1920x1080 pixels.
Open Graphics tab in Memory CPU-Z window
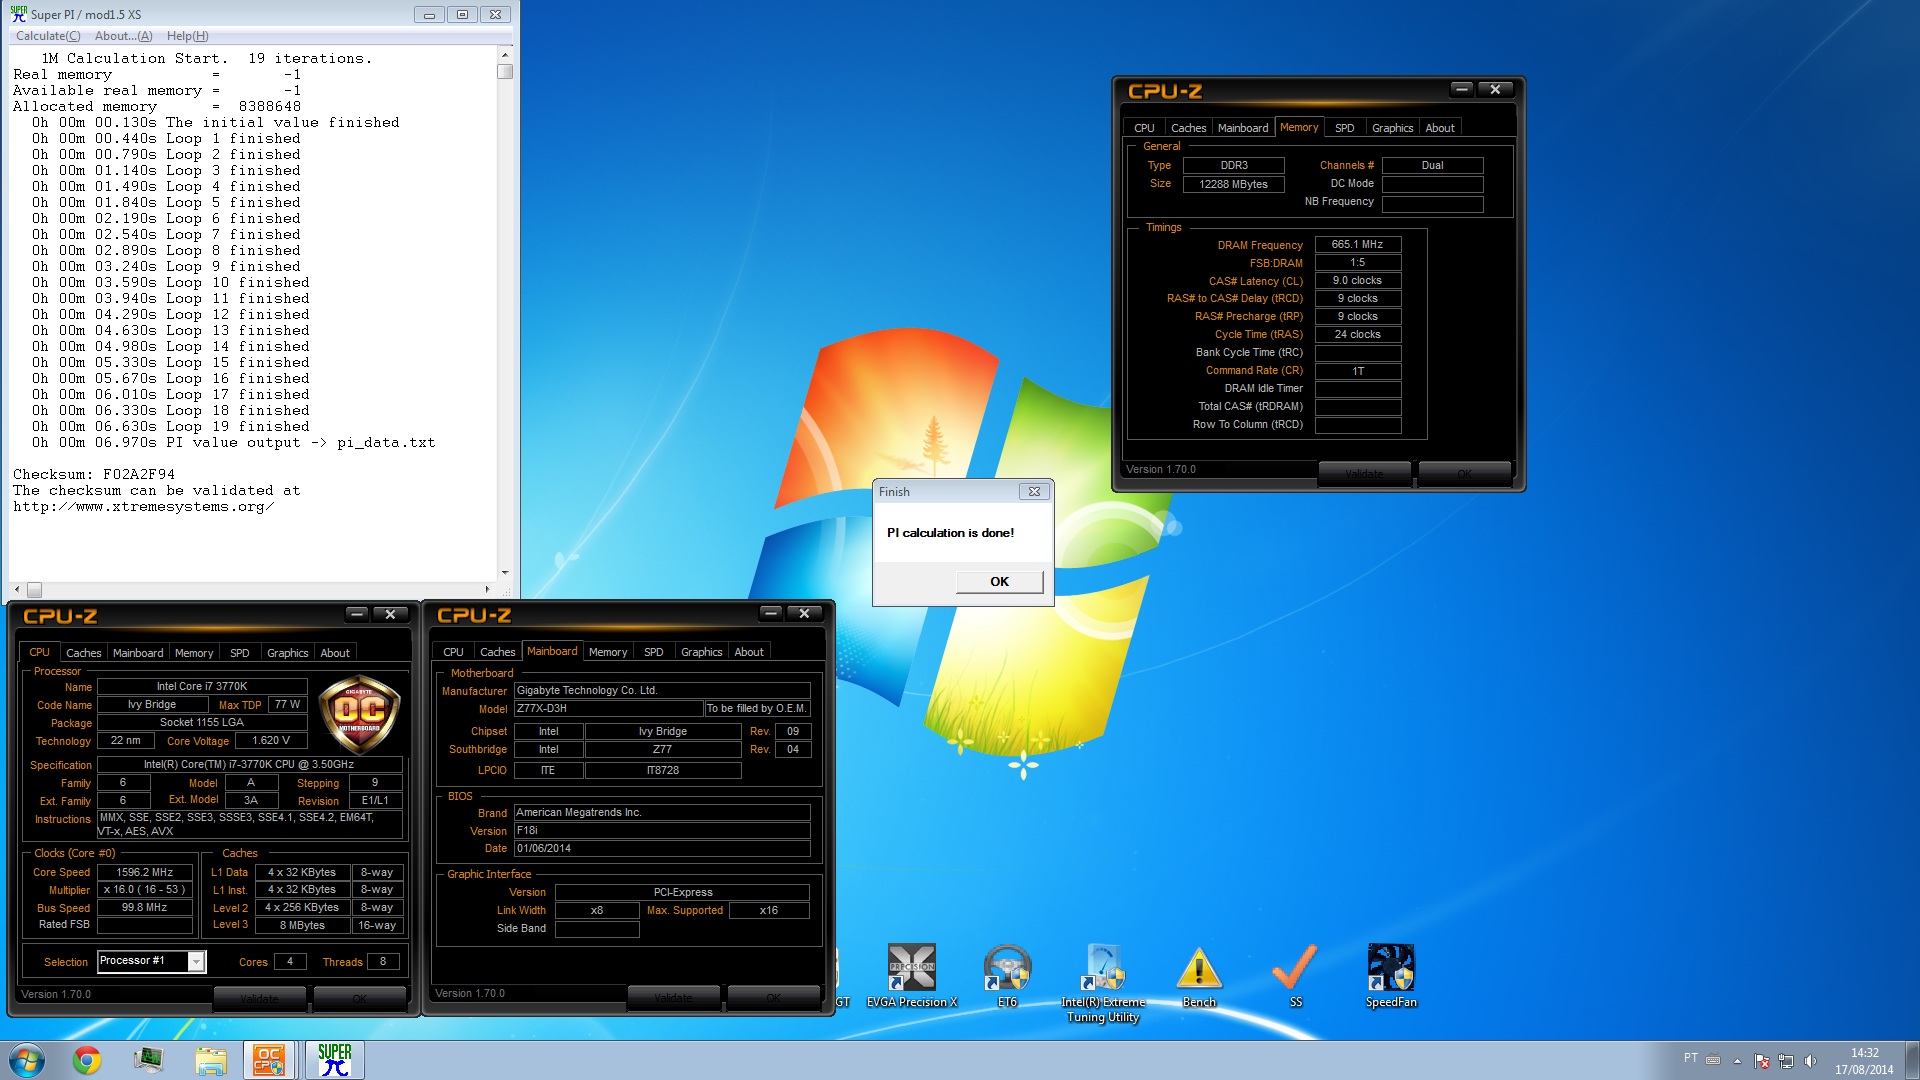click(1392, 127)
